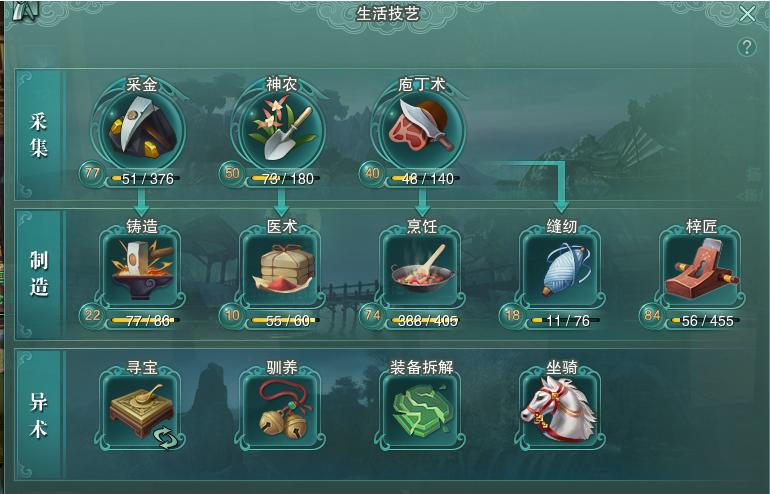Select the 驯养 taming bells icon
Screen dimensions: 770x494
281,410
